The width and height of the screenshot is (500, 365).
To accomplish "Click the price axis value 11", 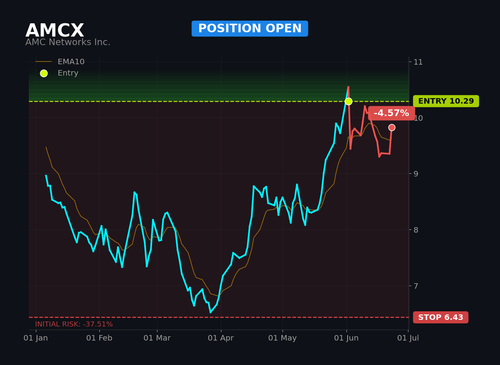I will coord(418,62).
